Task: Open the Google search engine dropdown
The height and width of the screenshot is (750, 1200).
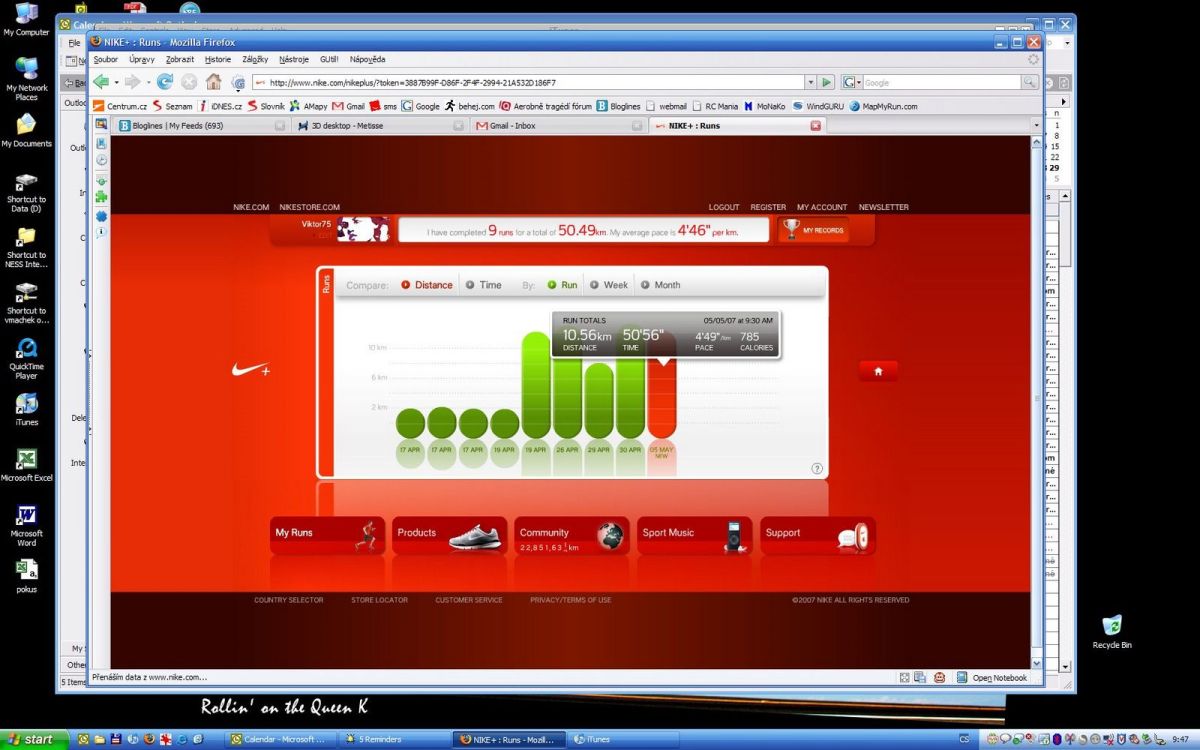Action: pyautogui.click(x=851, y=82)
